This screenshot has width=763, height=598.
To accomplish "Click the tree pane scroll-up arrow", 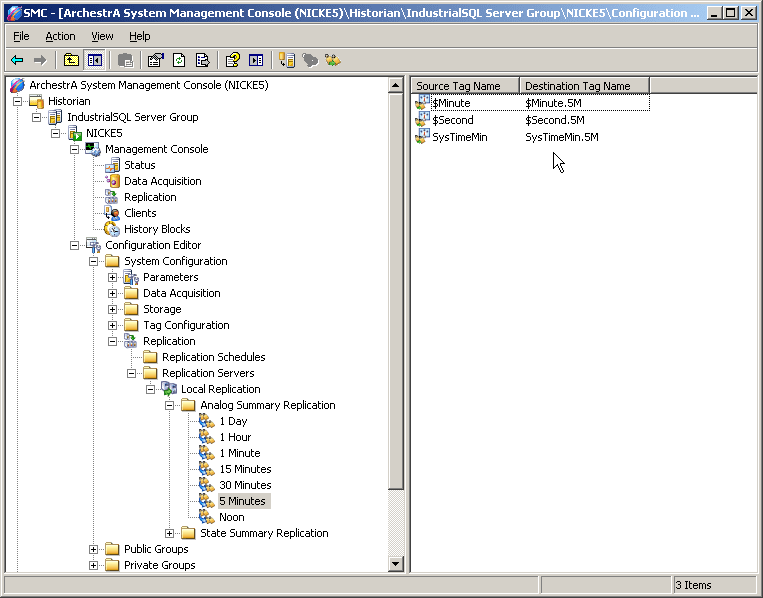I will coord(396,86).
